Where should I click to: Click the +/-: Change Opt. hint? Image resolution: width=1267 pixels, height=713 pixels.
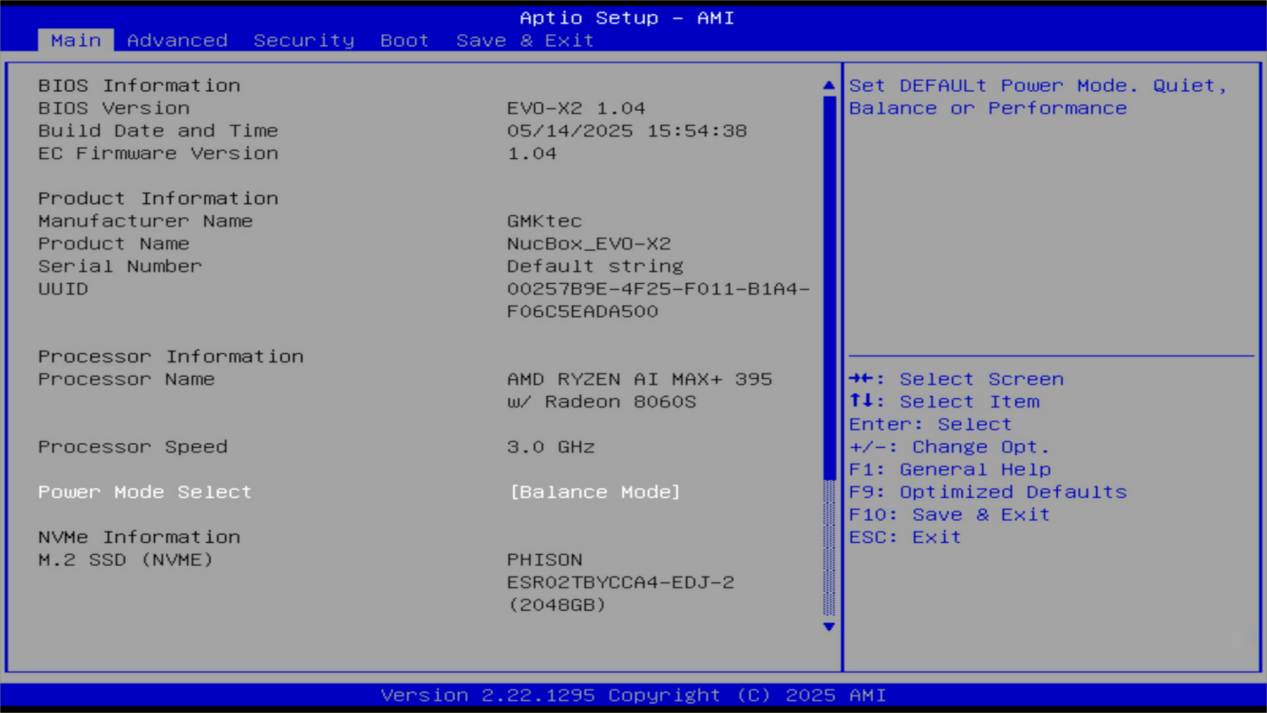[x=950, y=447]
